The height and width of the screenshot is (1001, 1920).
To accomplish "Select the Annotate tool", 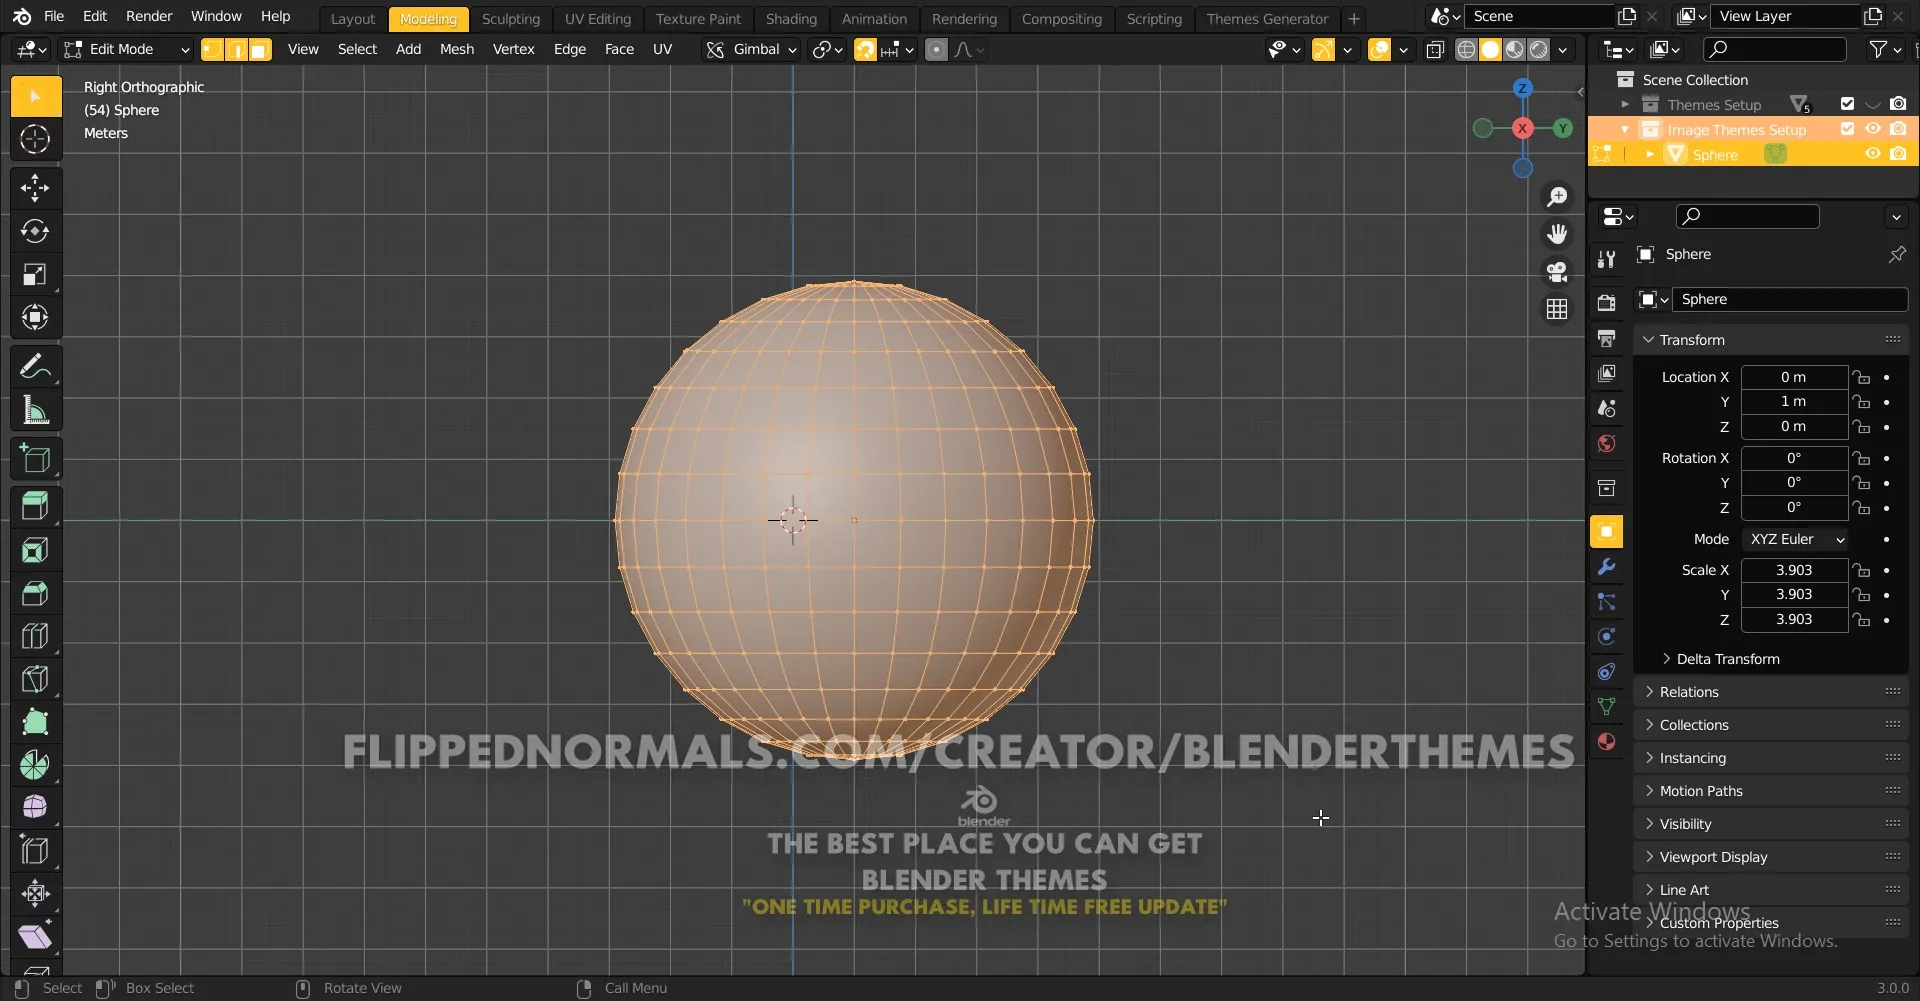I will click(35, 366).
